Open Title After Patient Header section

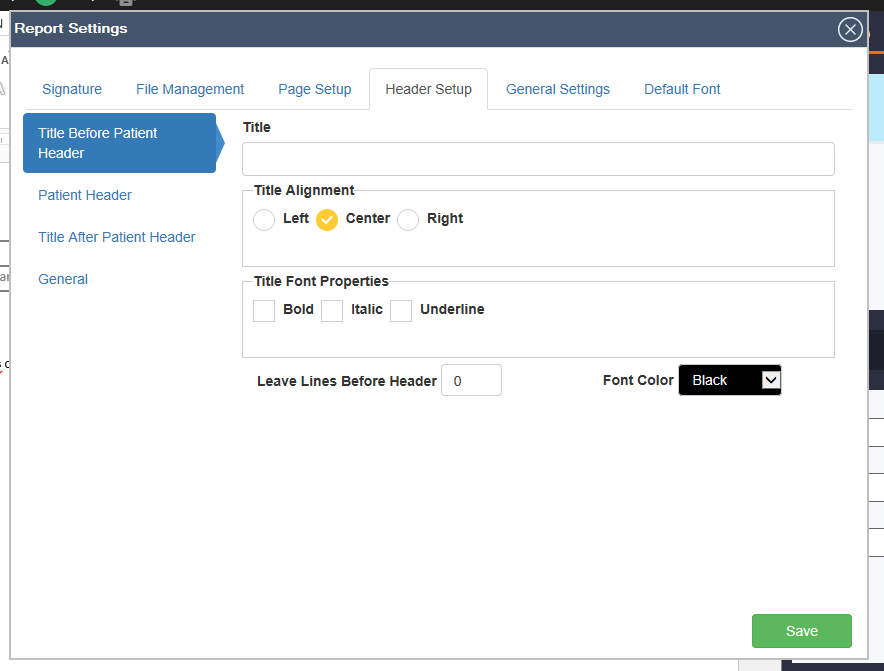coord(117,237)
